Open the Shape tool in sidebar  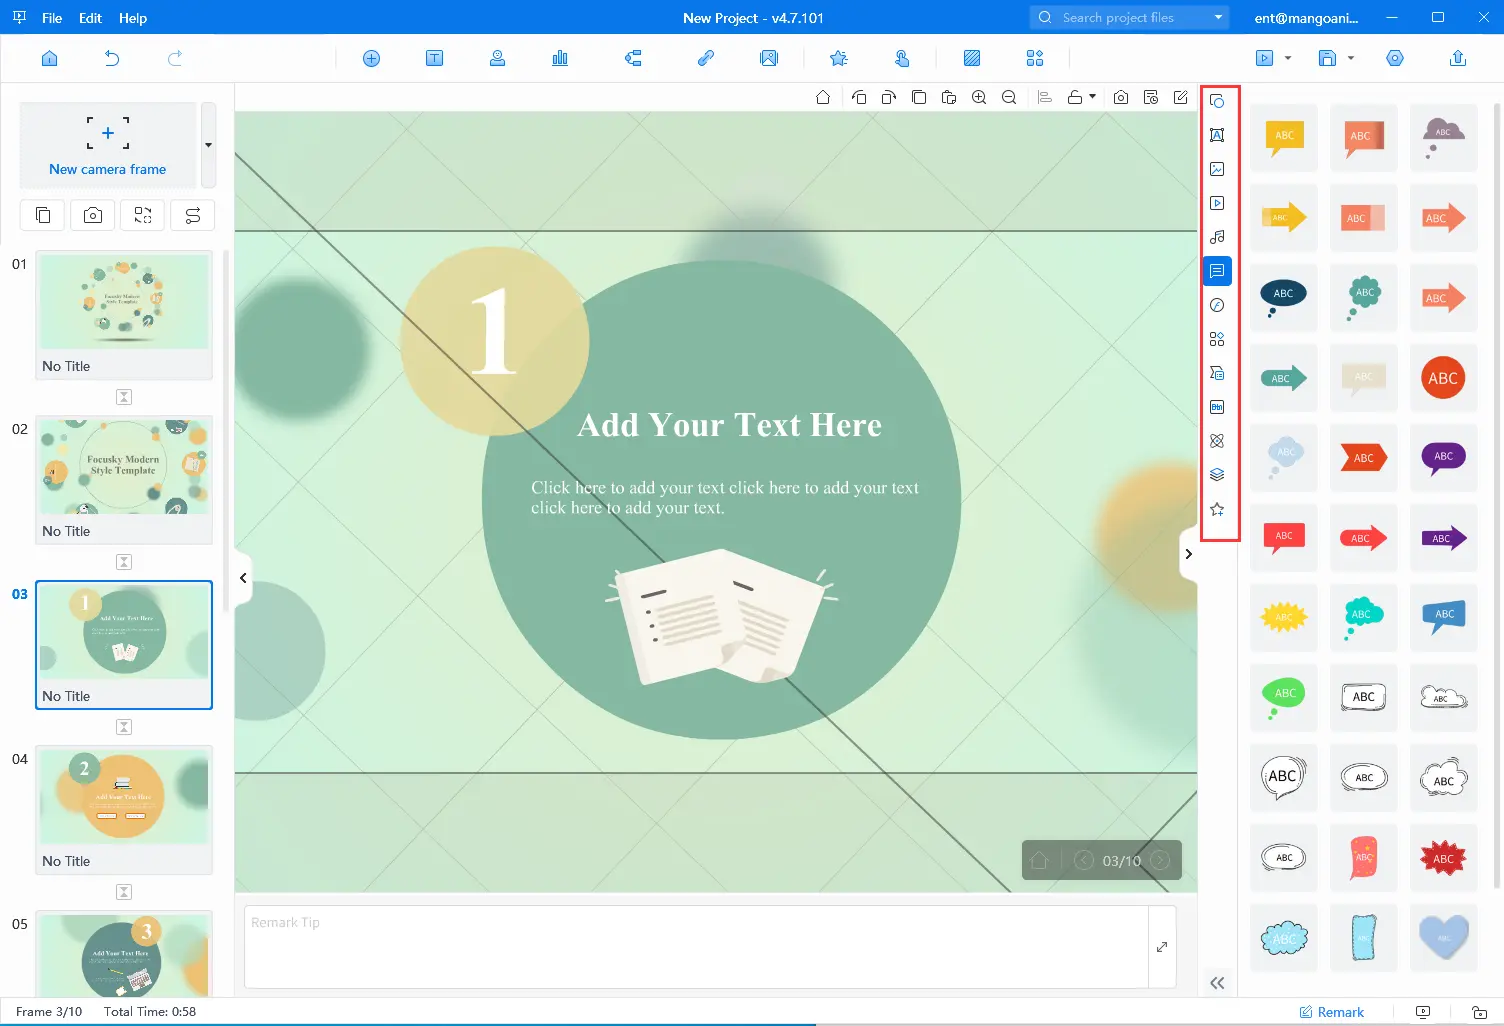tap(1217, 101)
